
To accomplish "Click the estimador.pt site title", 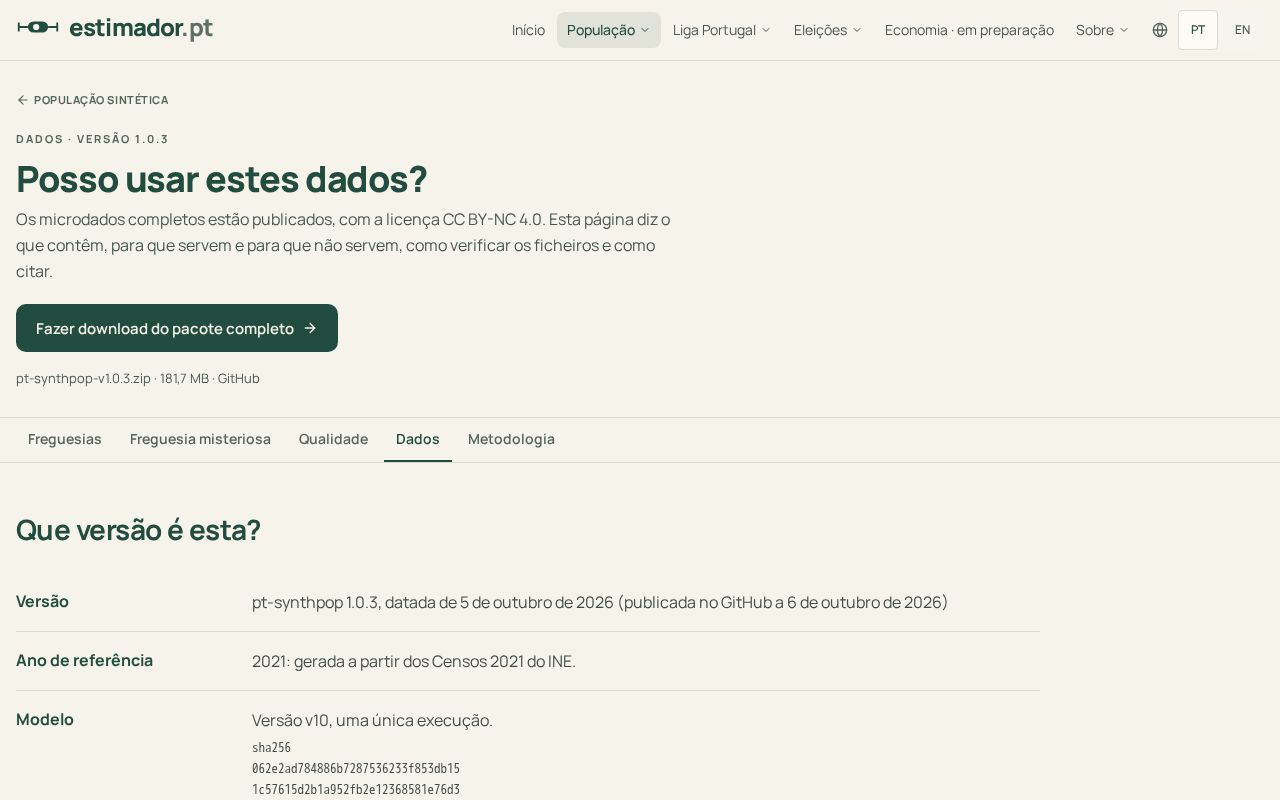I will pyautogui.click(x=141, y=28).
